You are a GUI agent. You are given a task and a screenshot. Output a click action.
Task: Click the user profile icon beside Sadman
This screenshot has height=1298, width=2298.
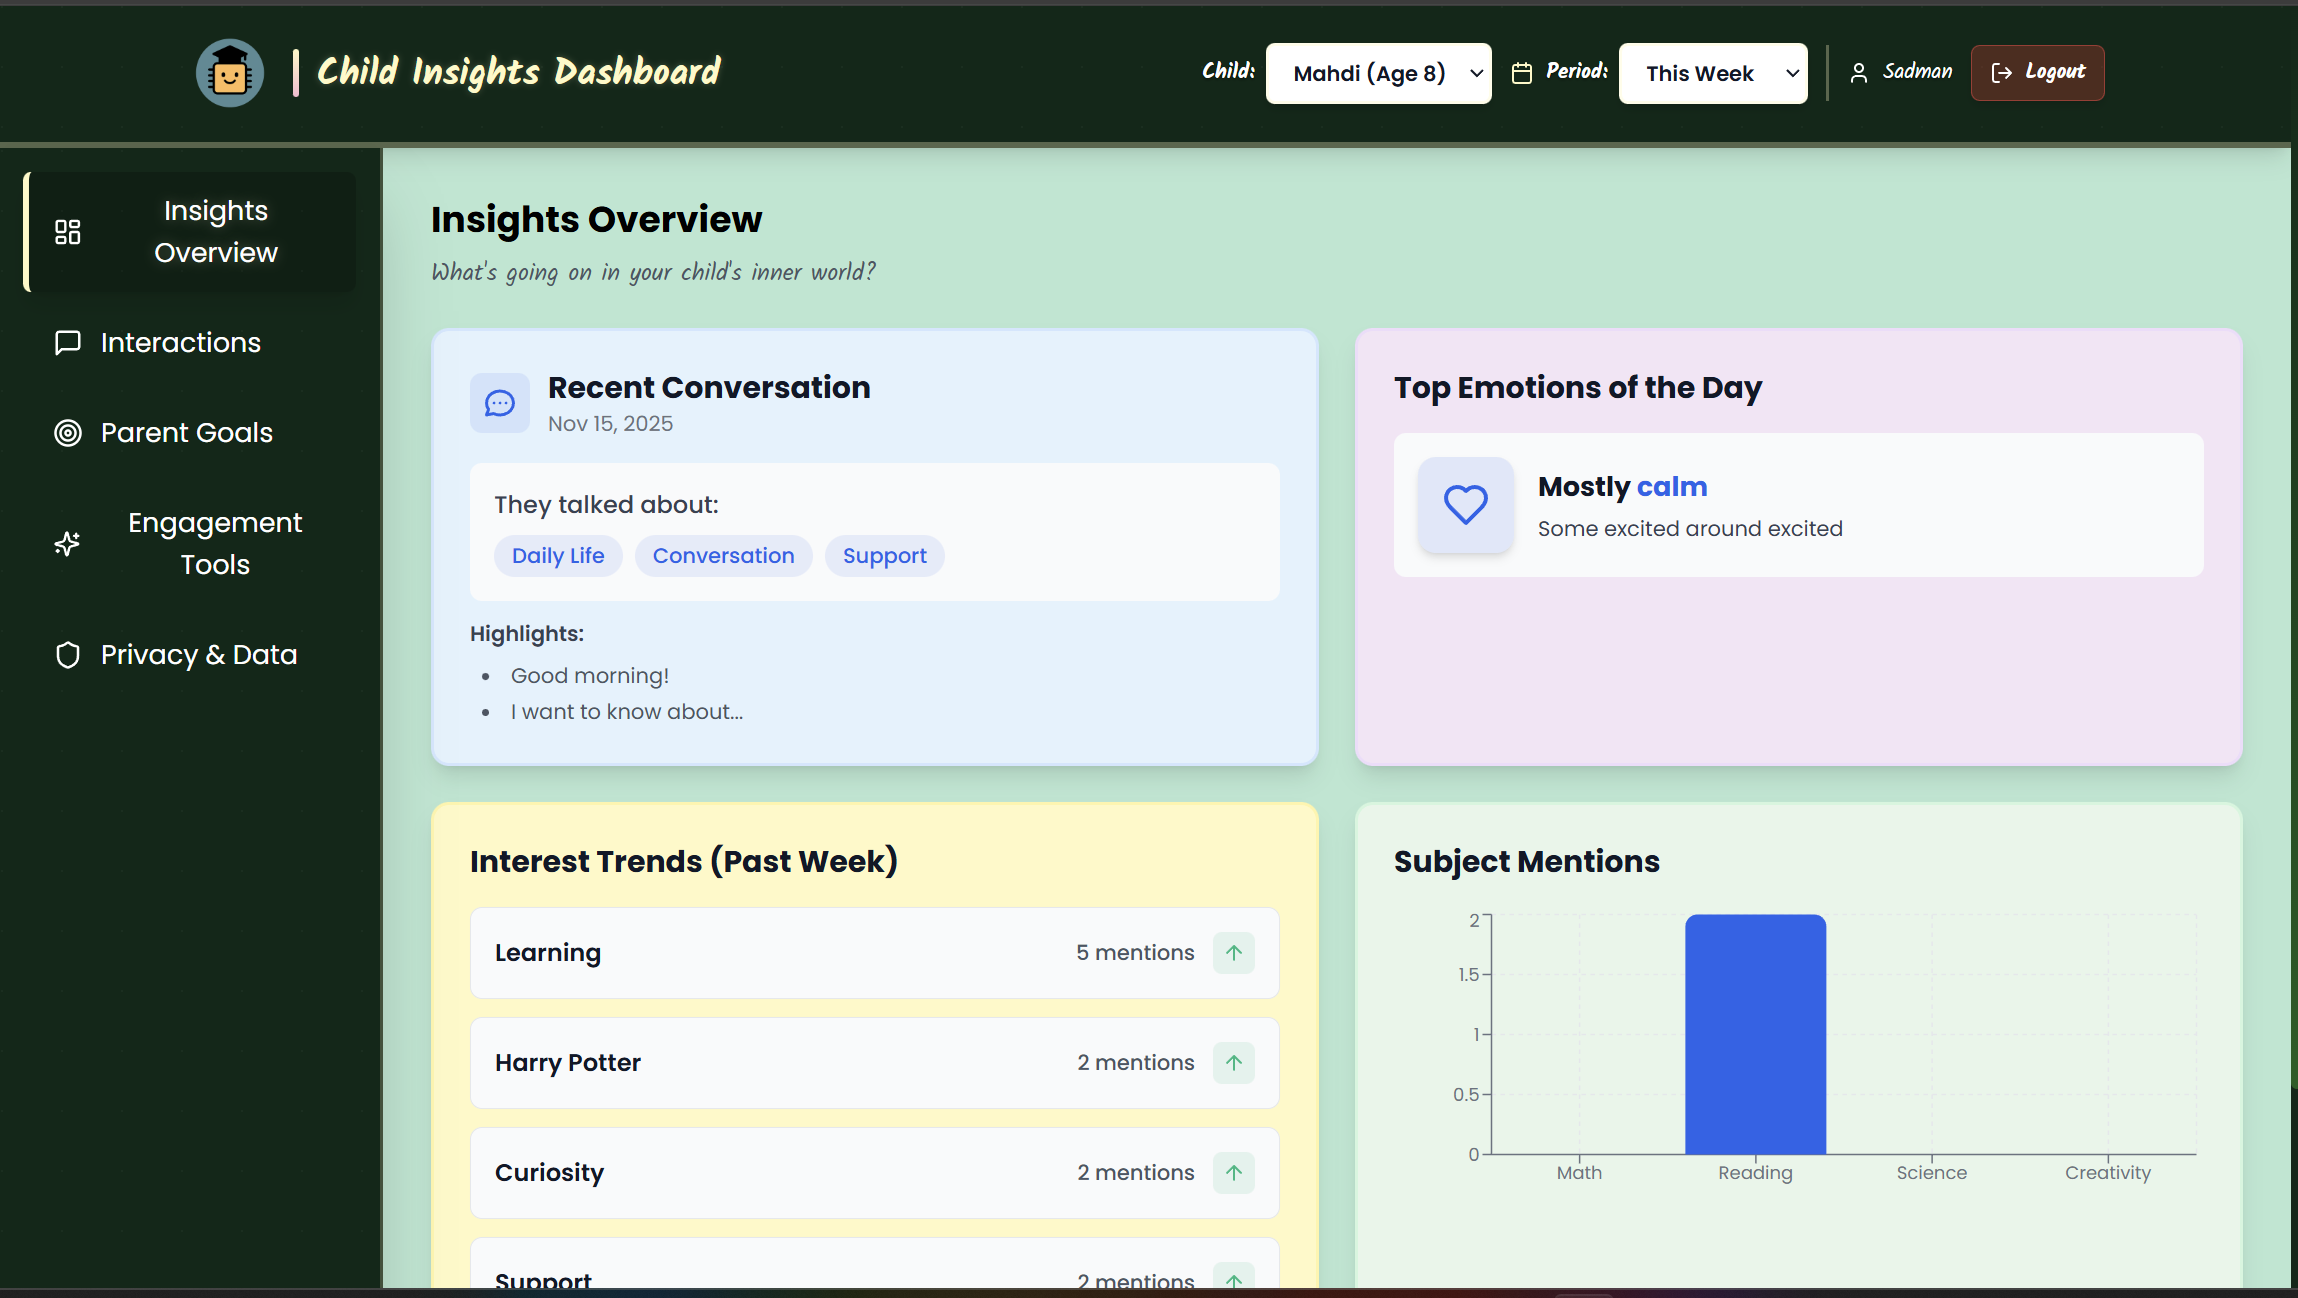click(x=1858, y=73)
